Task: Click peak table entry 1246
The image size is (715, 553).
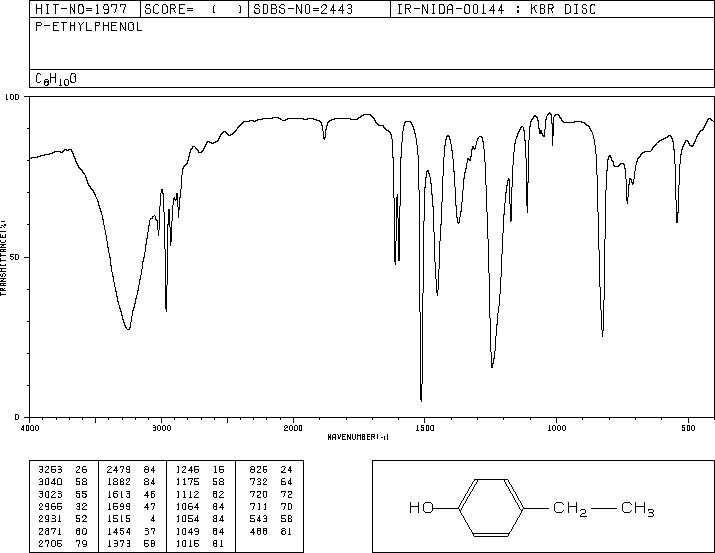Action: (187, 470)
